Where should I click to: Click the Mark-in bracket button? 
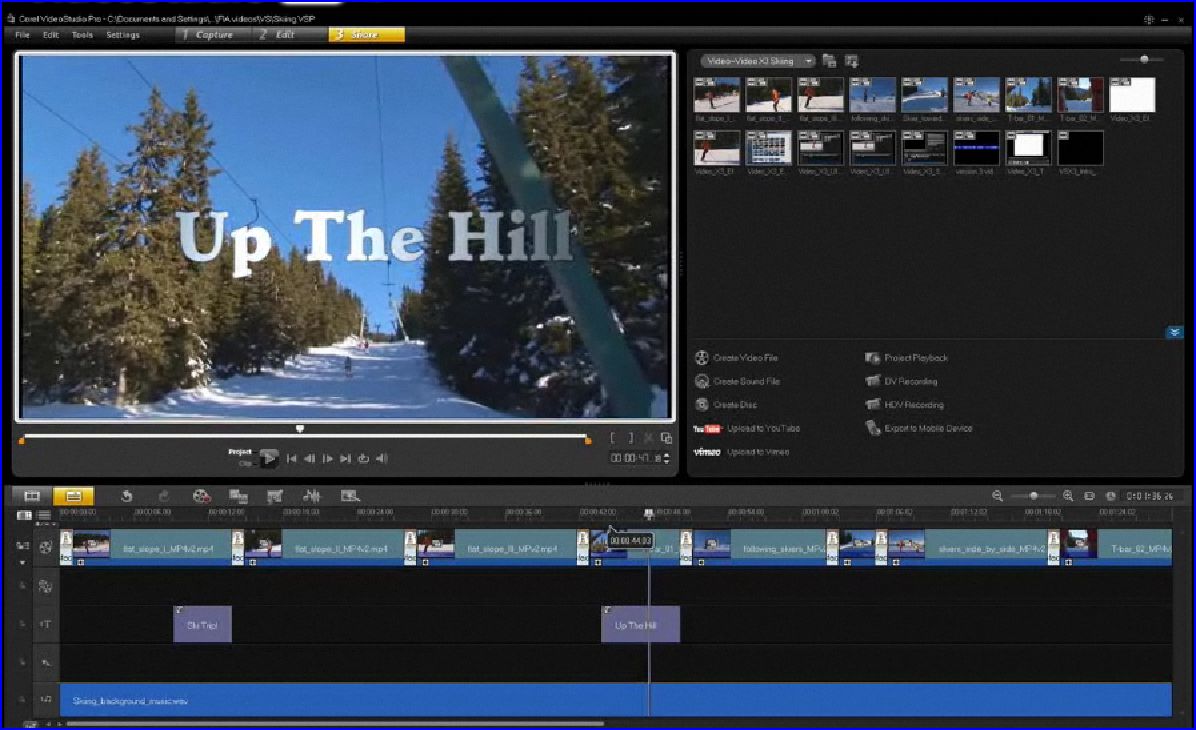click(x=612, y=438)
